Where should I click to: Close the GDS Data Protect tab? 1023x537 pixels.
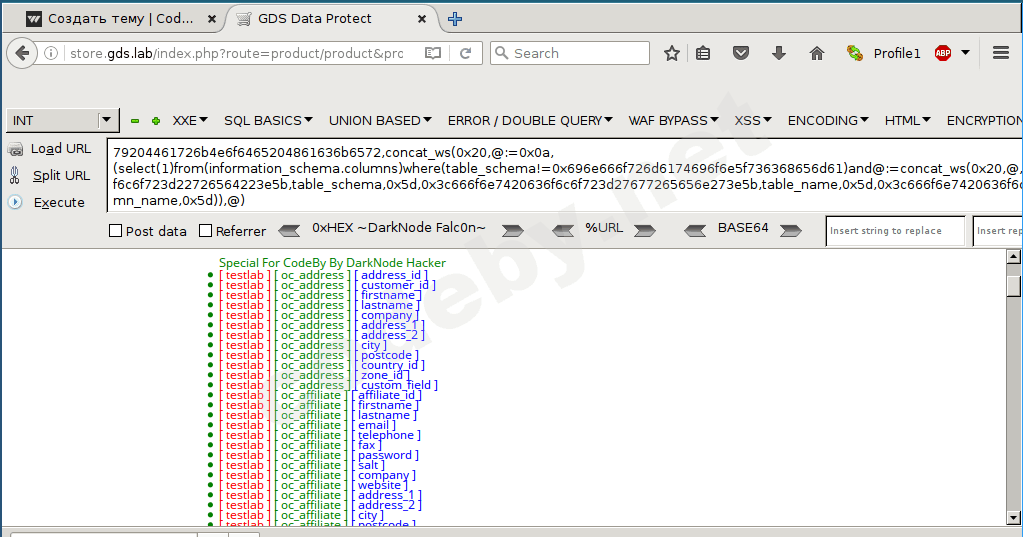[421, 19]
